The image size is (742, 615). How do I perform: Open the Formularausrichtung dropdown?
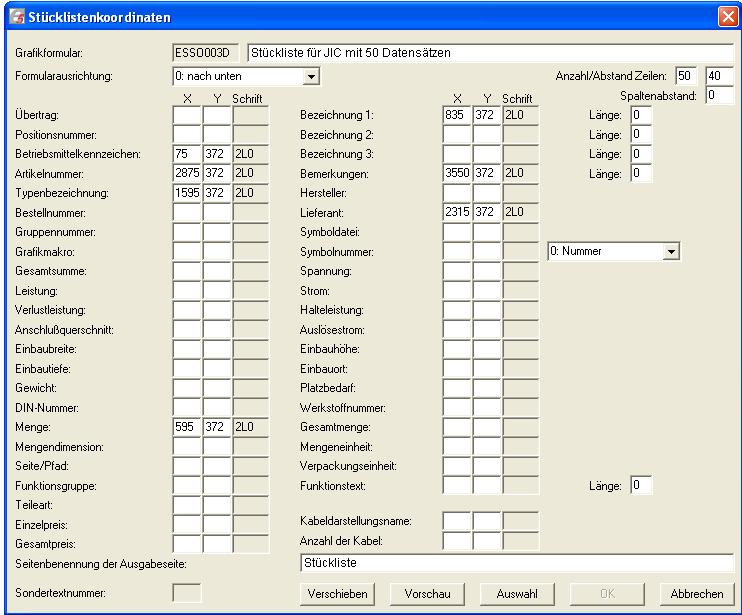311,76
